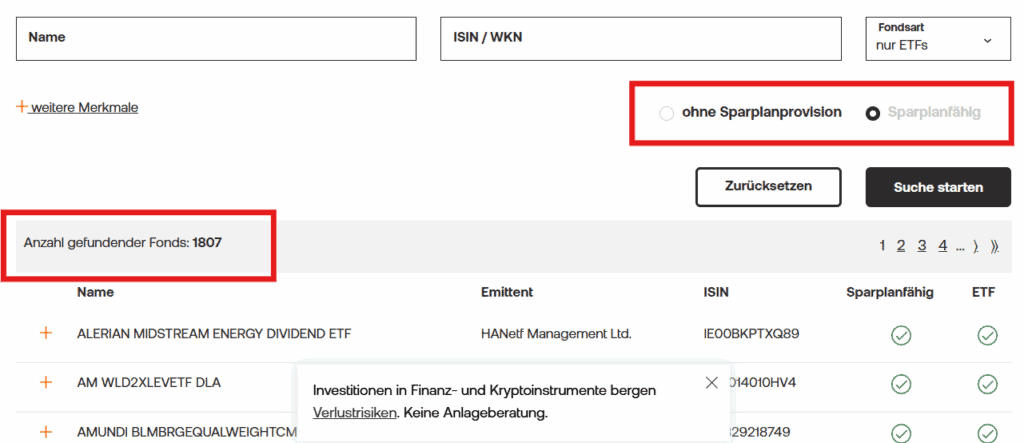This screenshot has height=443, width=1024.
Task: Expand the AMUNDI BLMBRGEQUALWEIGHTCM row details
Action: click(45, 432)
